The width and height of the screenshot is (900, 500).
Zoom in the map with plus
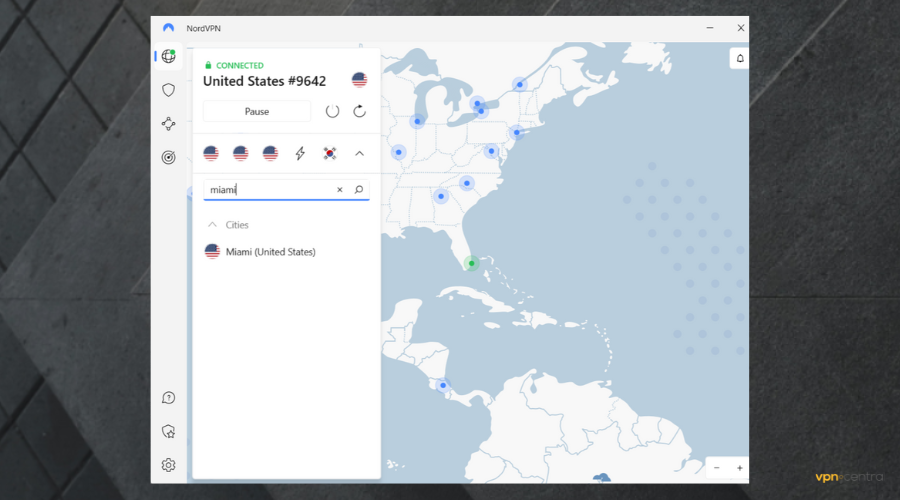click(739, 468)
